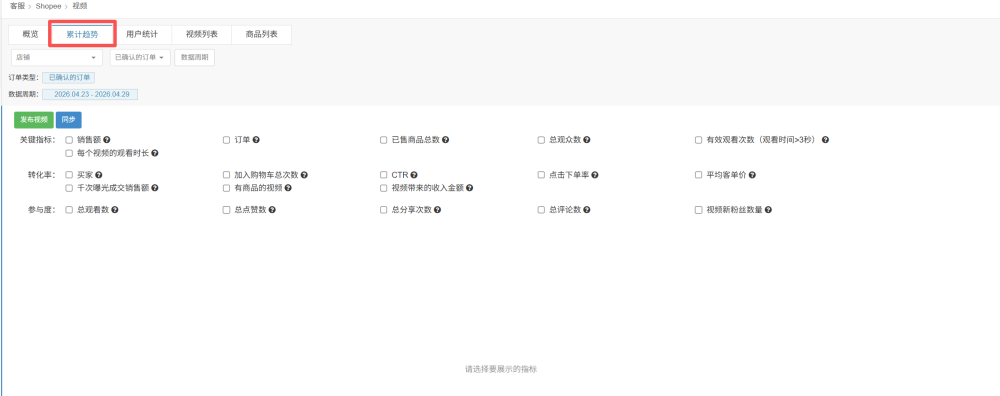Click the 已确认的订单 filter tag
Screen dimensions: 1000x396
click(68, 78)
